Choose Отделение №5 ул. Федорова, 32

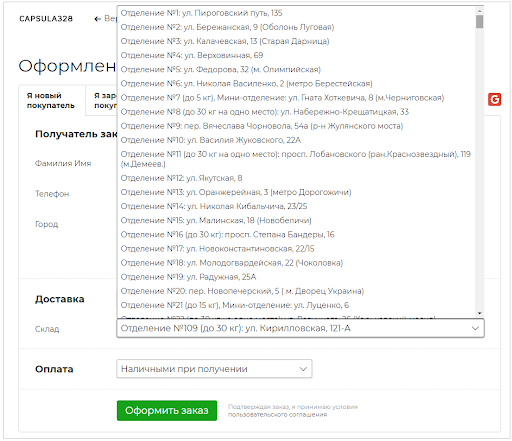(296, 69)
